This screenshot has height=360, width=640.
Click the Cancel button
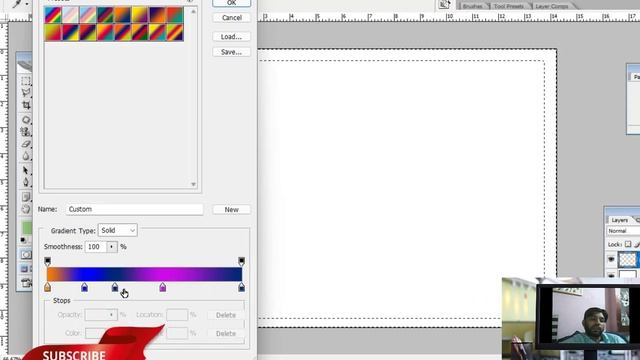pyautogui.click(x=231, y=18)
